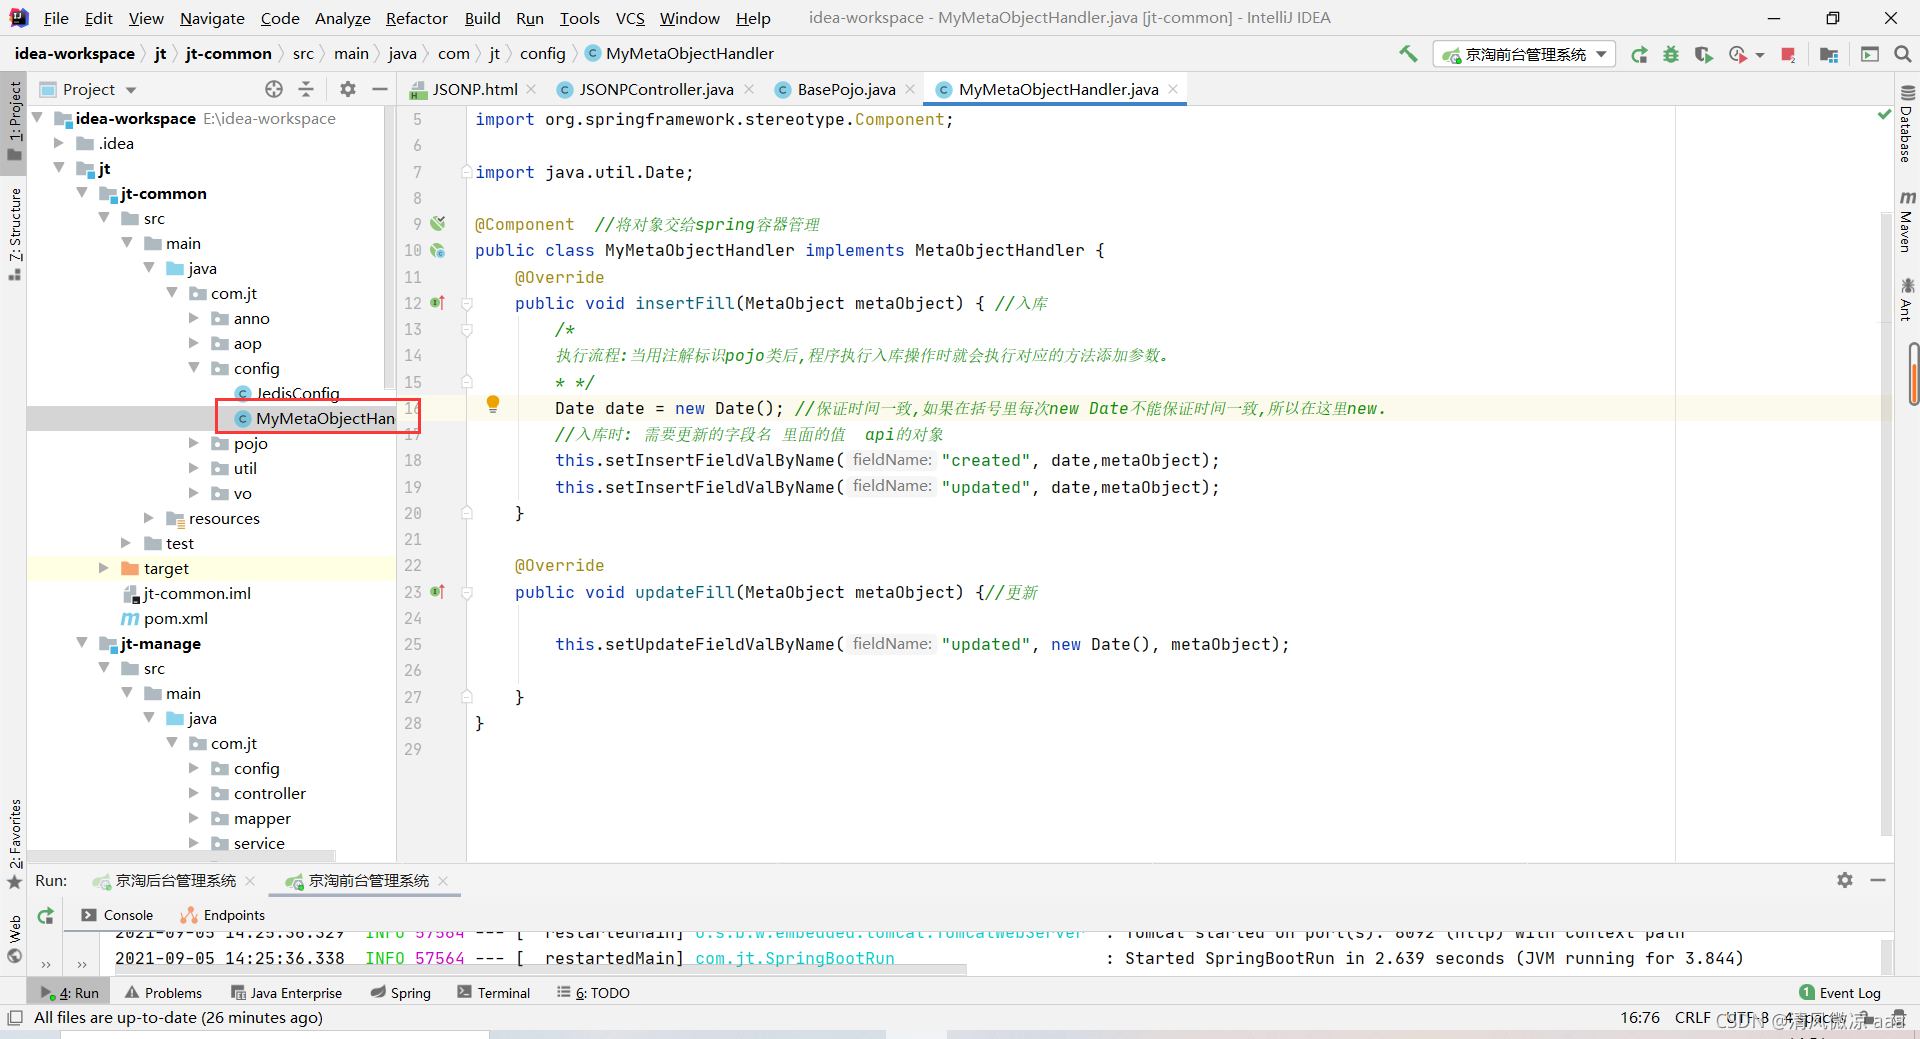Switch to the JSONP.html tab
Viewport: 1920px width, 1039px height.
click(x=474, y=89)
